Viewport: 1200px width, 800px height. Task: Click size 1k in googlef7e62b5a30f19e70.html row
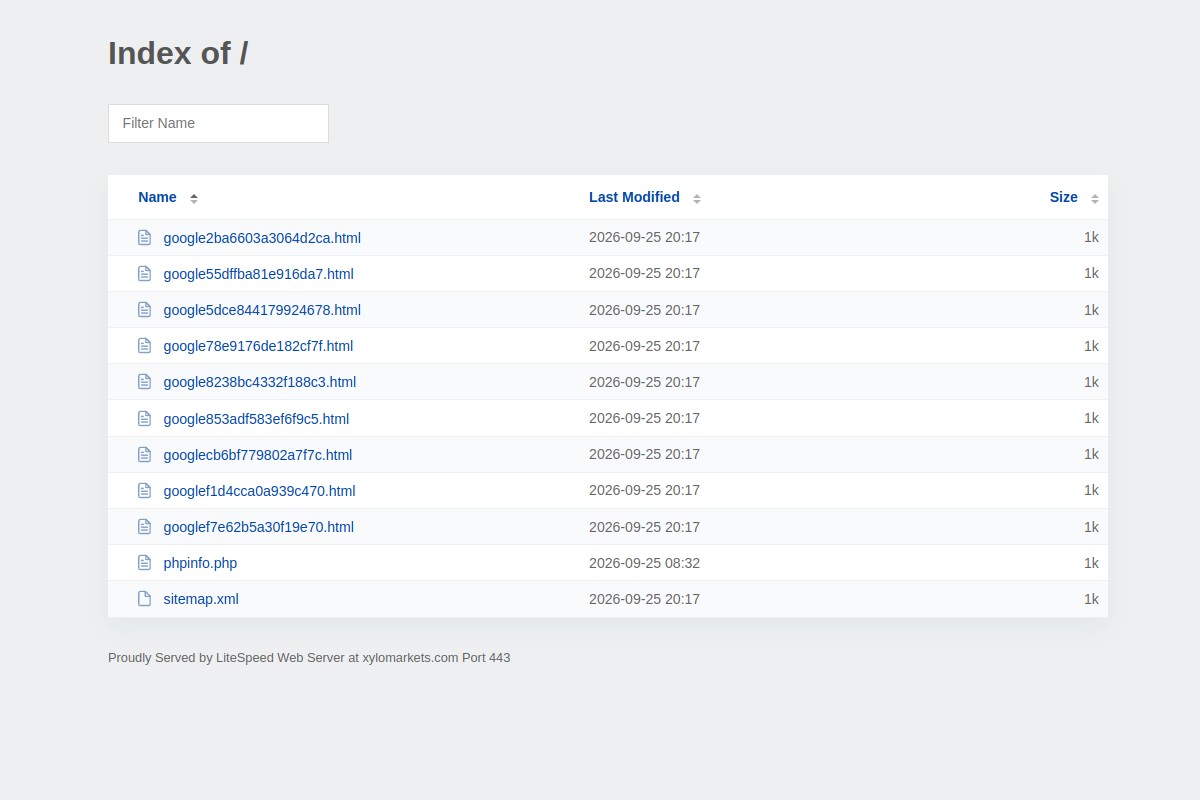[1091, 527]
